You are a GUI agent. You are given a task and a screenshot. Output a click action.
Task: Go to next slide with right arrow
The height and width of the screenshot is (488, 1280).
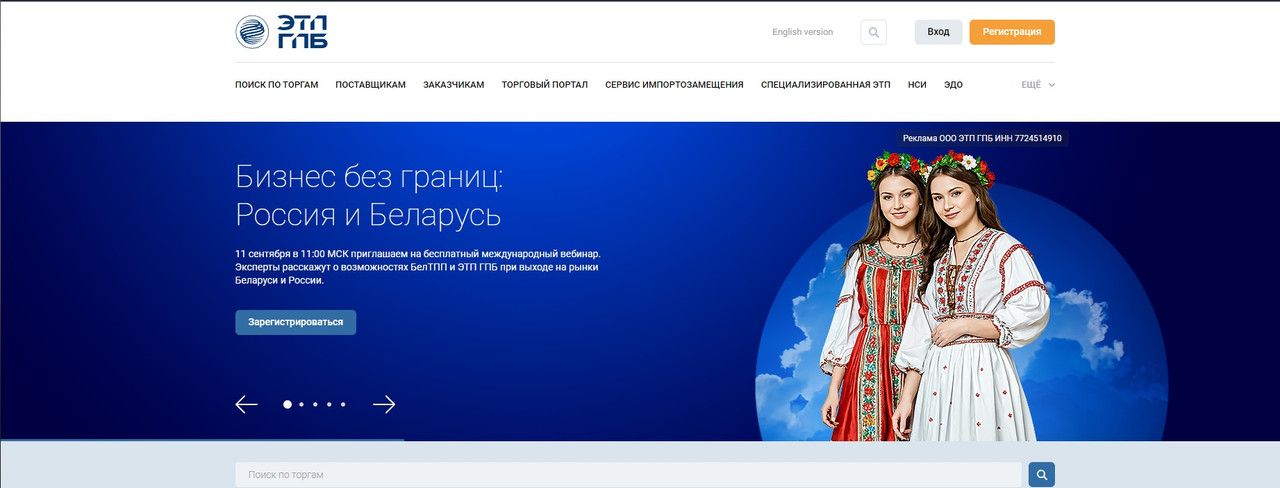tap(384, 404)
